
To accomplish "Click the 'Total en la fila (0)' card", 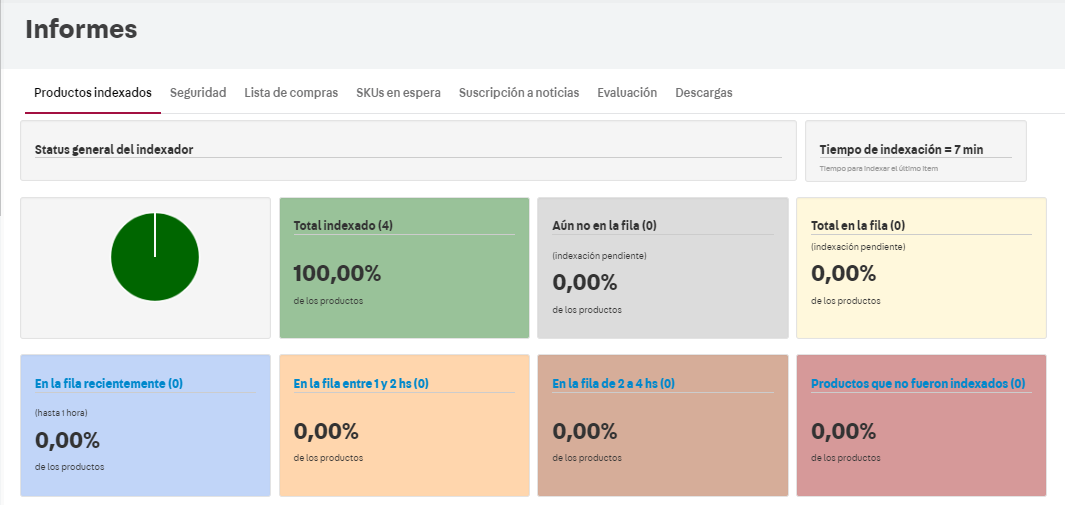I will pos(920,267).
